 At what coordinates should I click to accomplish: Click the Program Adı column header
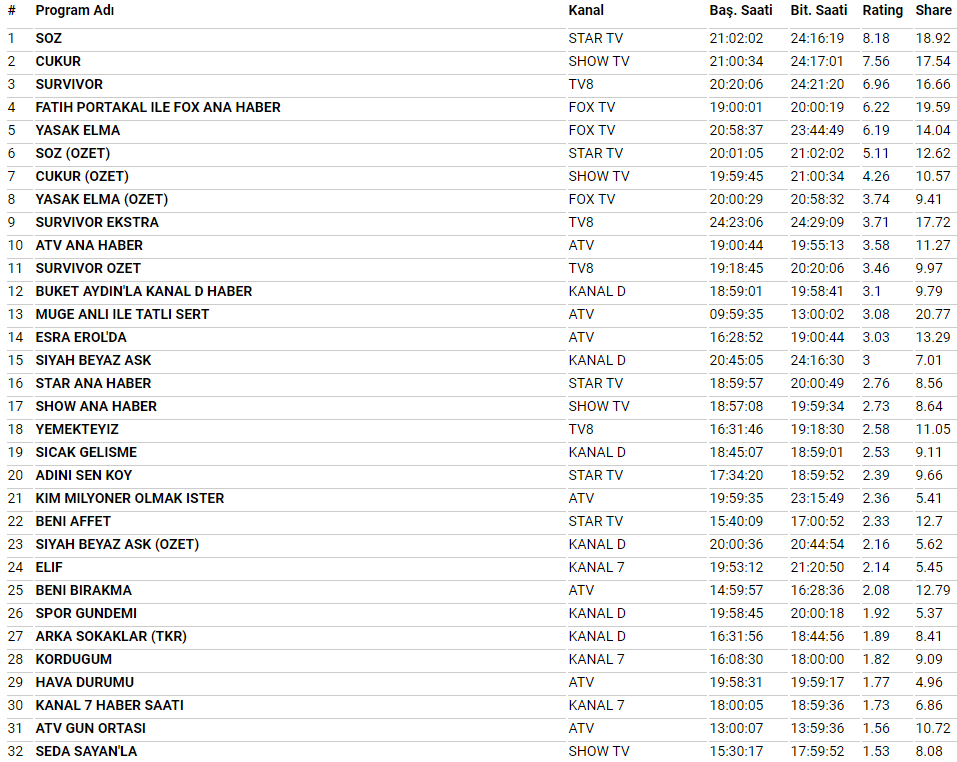[75, 11]
